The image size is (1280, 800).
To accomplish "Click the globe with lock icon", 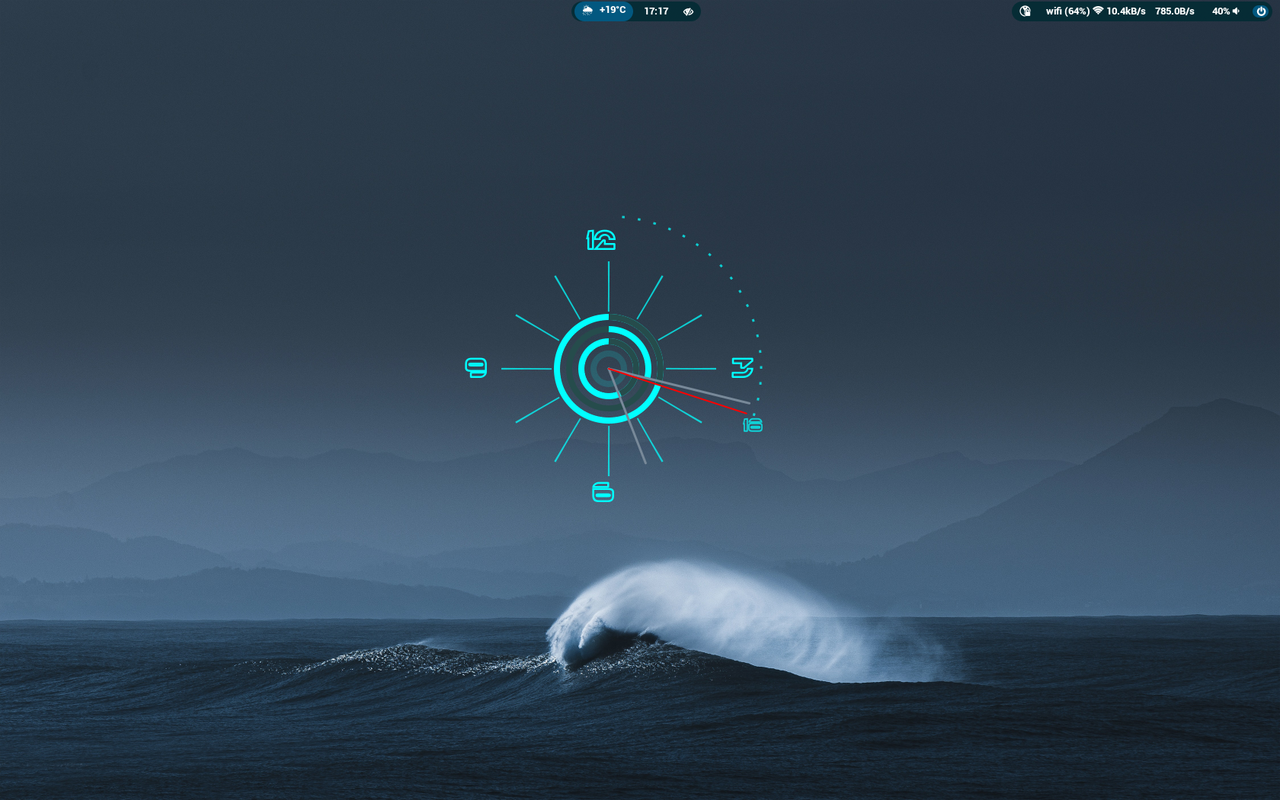I will point(1025,11).
